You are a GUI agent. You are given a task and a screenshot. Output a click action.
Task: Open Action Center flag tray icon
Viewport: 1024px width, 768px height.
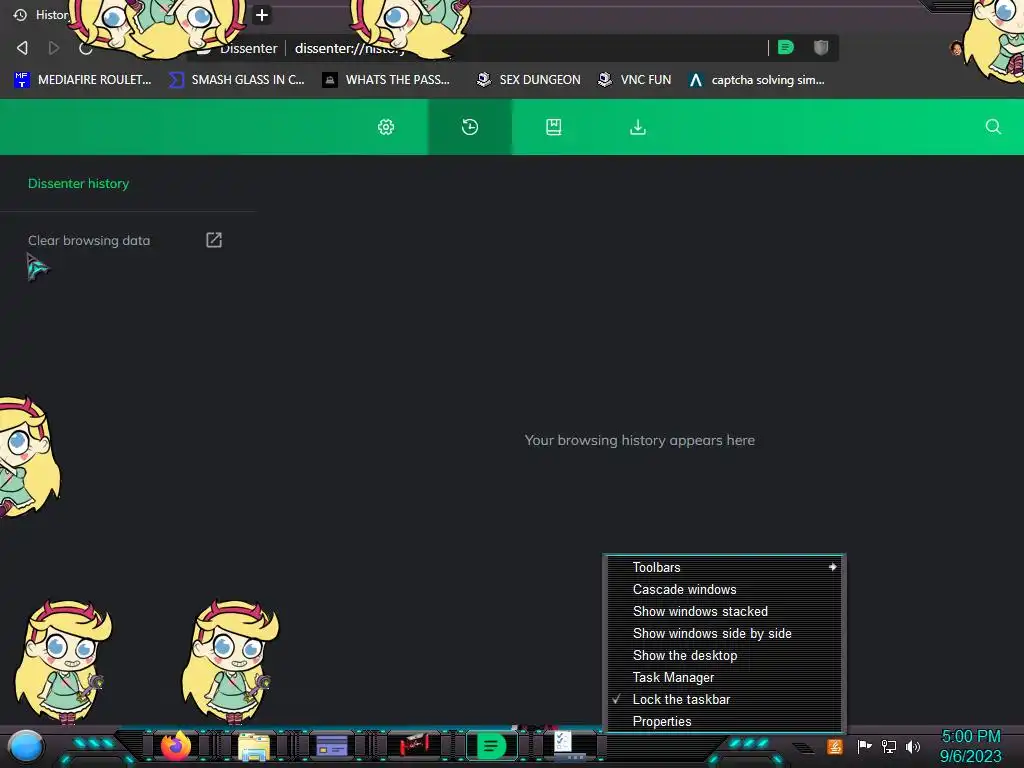[864, 746]
